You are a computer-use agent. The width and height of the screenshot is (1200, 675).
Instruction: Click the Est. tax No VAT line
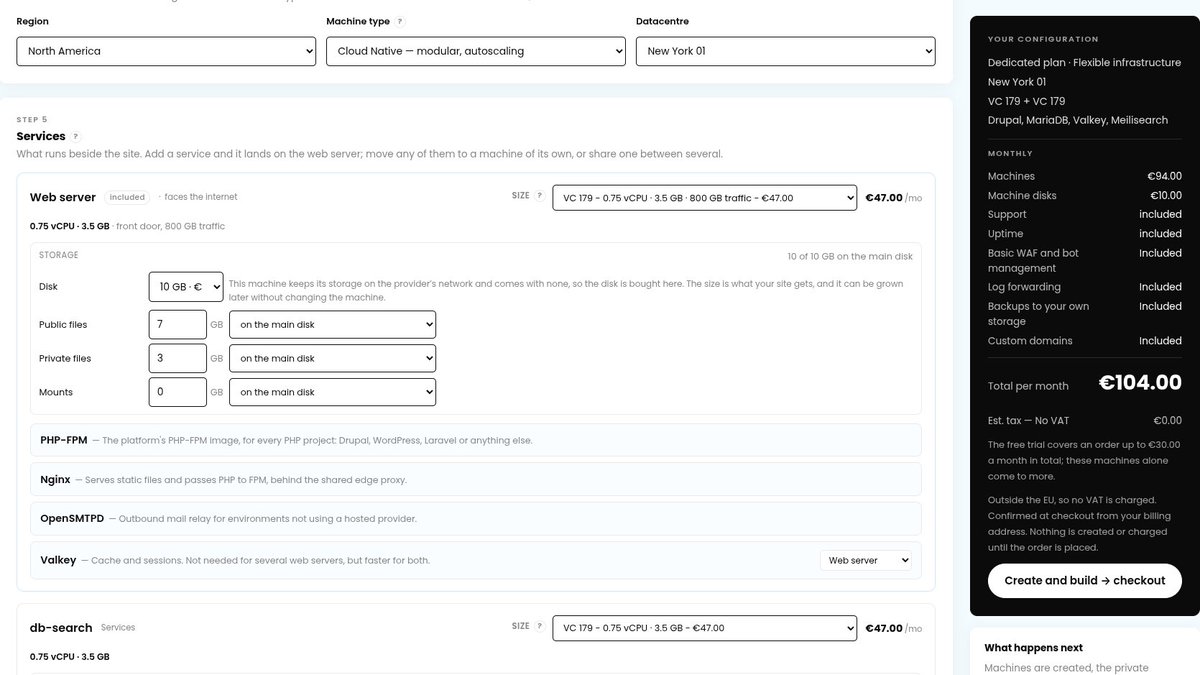tap(1085, 421)
